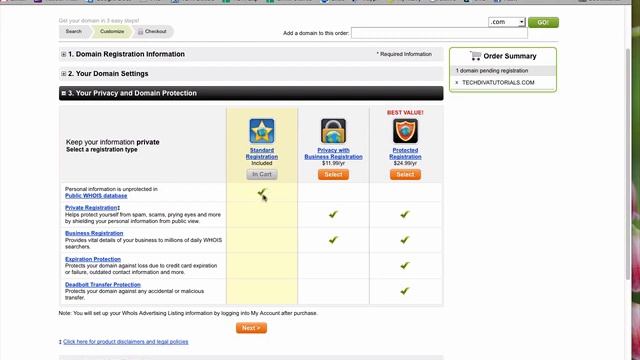The image size is (640, 360).
Task: Select Protected Registration plan button
Action: pos(405,174)
